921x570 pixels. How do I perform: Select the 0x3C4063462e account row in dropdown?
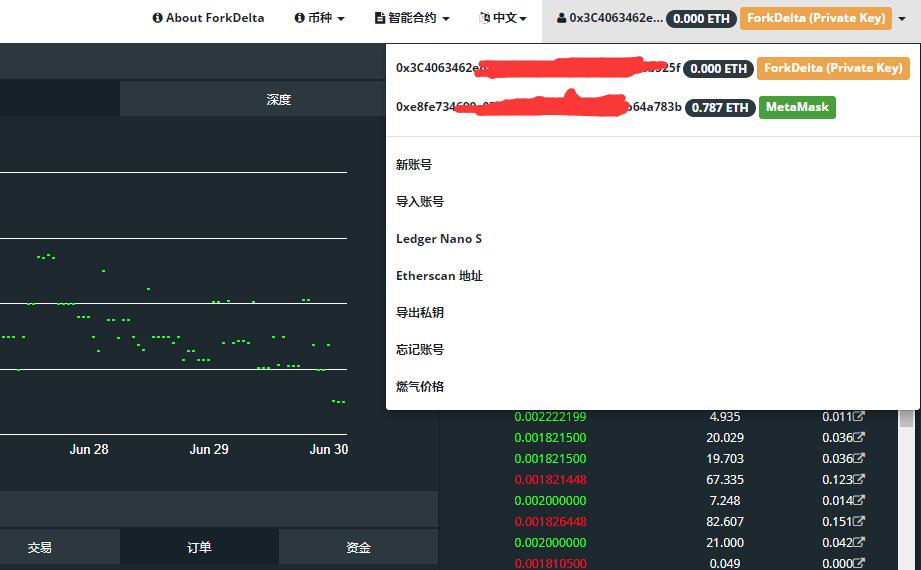click(x=652, y=68)
